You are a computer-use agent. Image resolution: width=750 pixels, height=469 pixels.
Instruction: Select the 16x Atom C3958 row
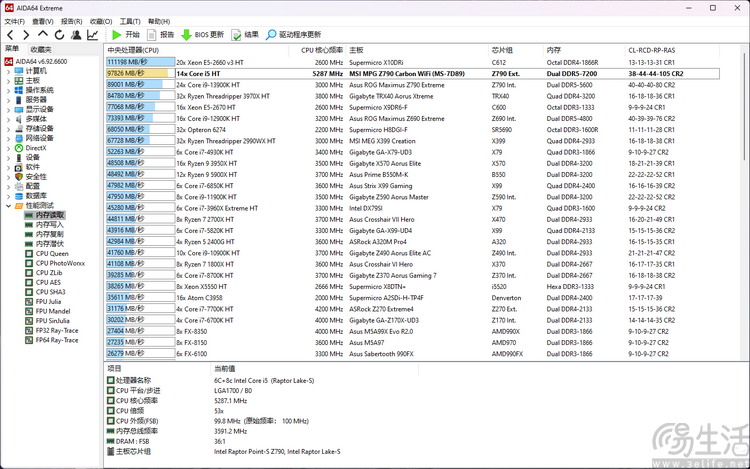[x=412, y=298]
